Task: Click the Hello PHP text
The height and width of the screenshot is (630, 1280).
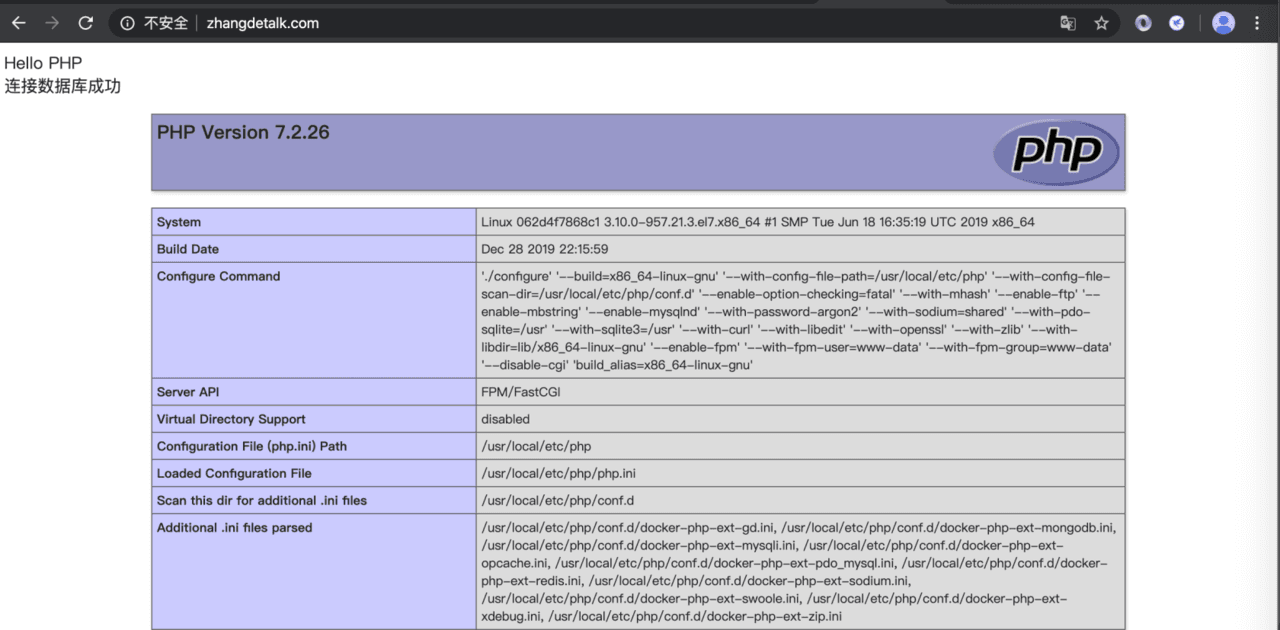Action: click(x=43, y=64)
